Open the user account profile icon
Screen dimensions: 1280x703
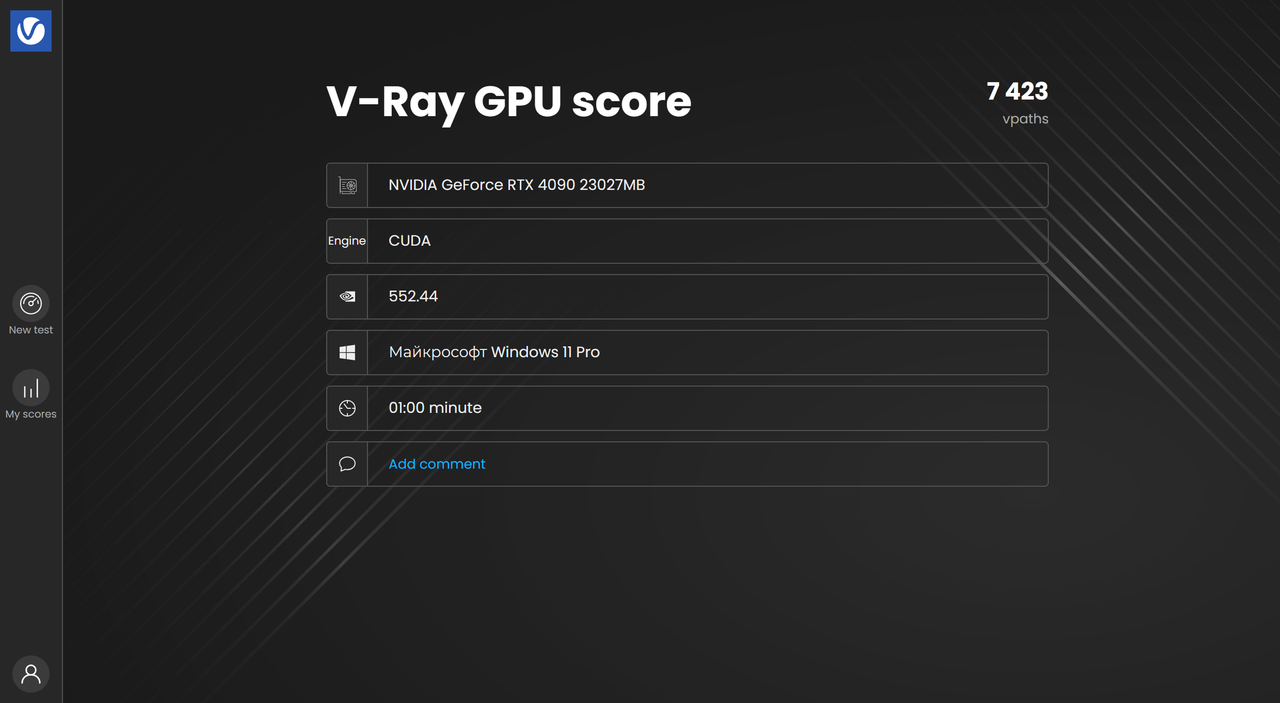pos(31,674)
